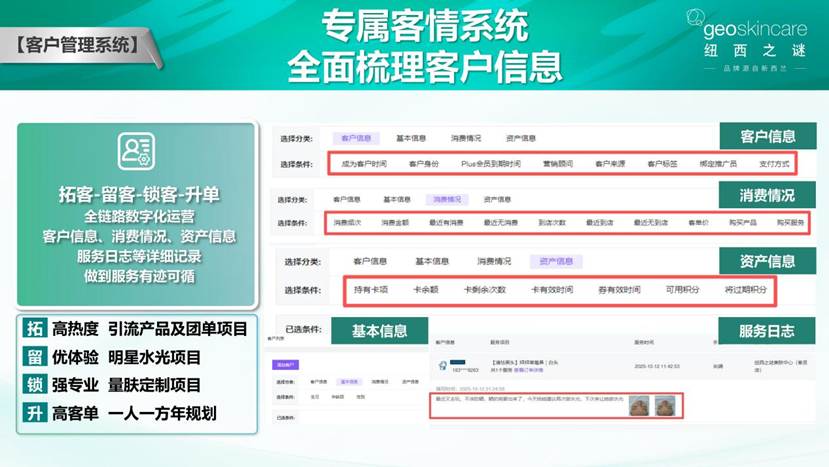Screen dimensions: 829x467
Task: Choose the 可用积分 condition
Action: tap(682, 290)
